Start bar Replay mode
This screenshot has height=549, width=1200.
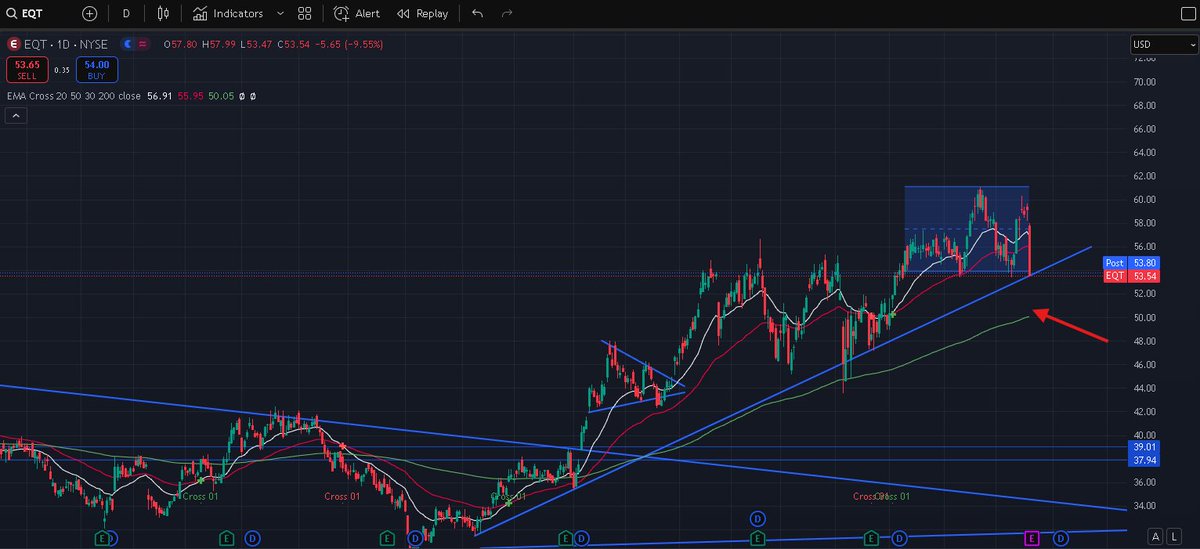click(422, 14)
